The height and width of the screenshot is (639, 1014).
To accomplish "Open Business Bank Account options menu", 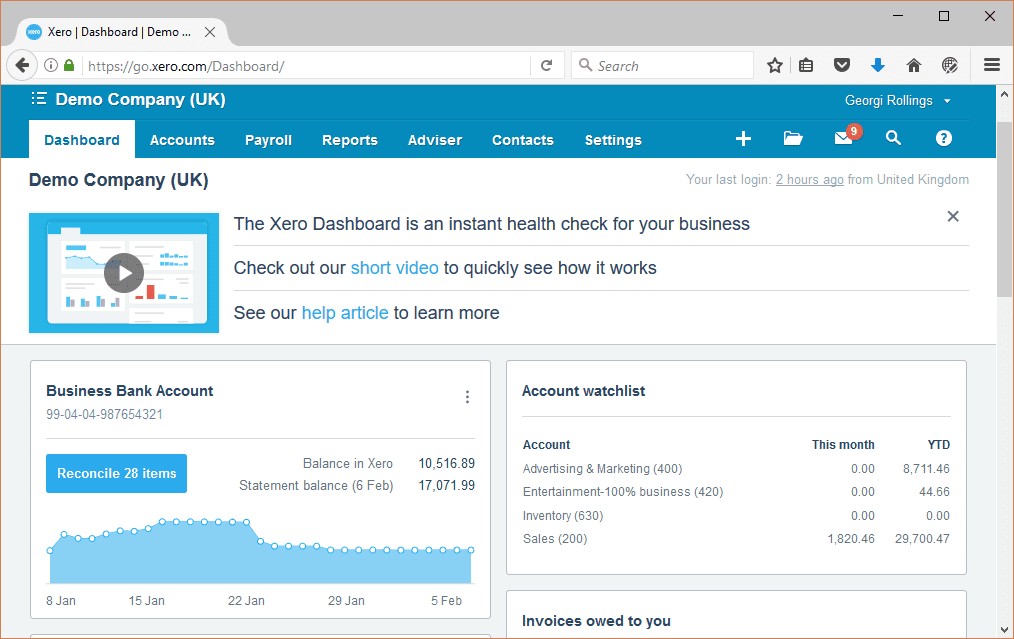I will coord(467,397).
